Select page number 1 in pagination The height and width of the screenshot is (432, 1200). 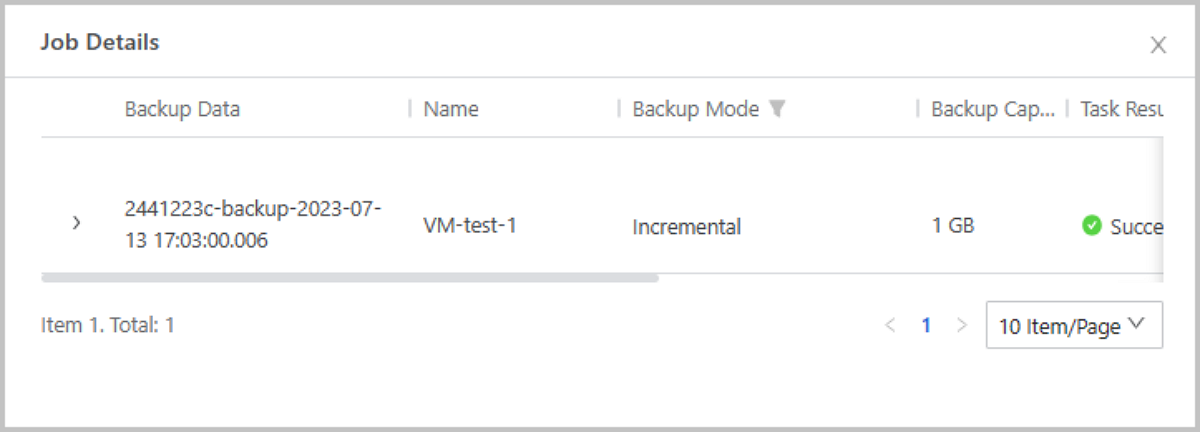[x=926, y=325]
